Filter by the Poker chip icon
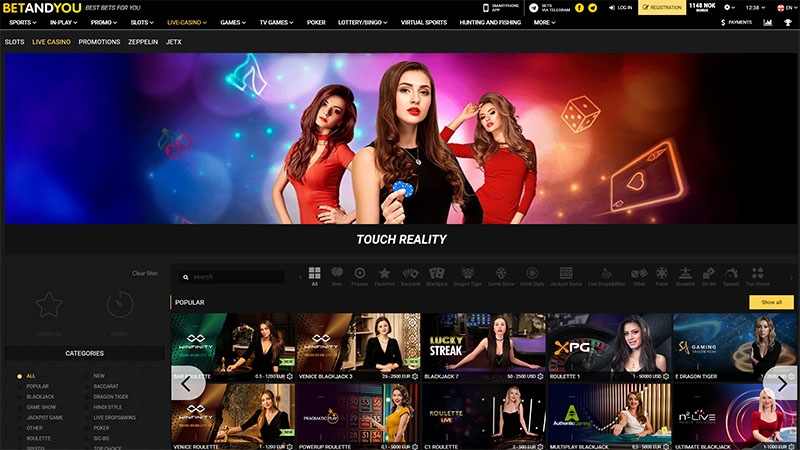Viewport: 800px width, 450px height. [662, 276]
